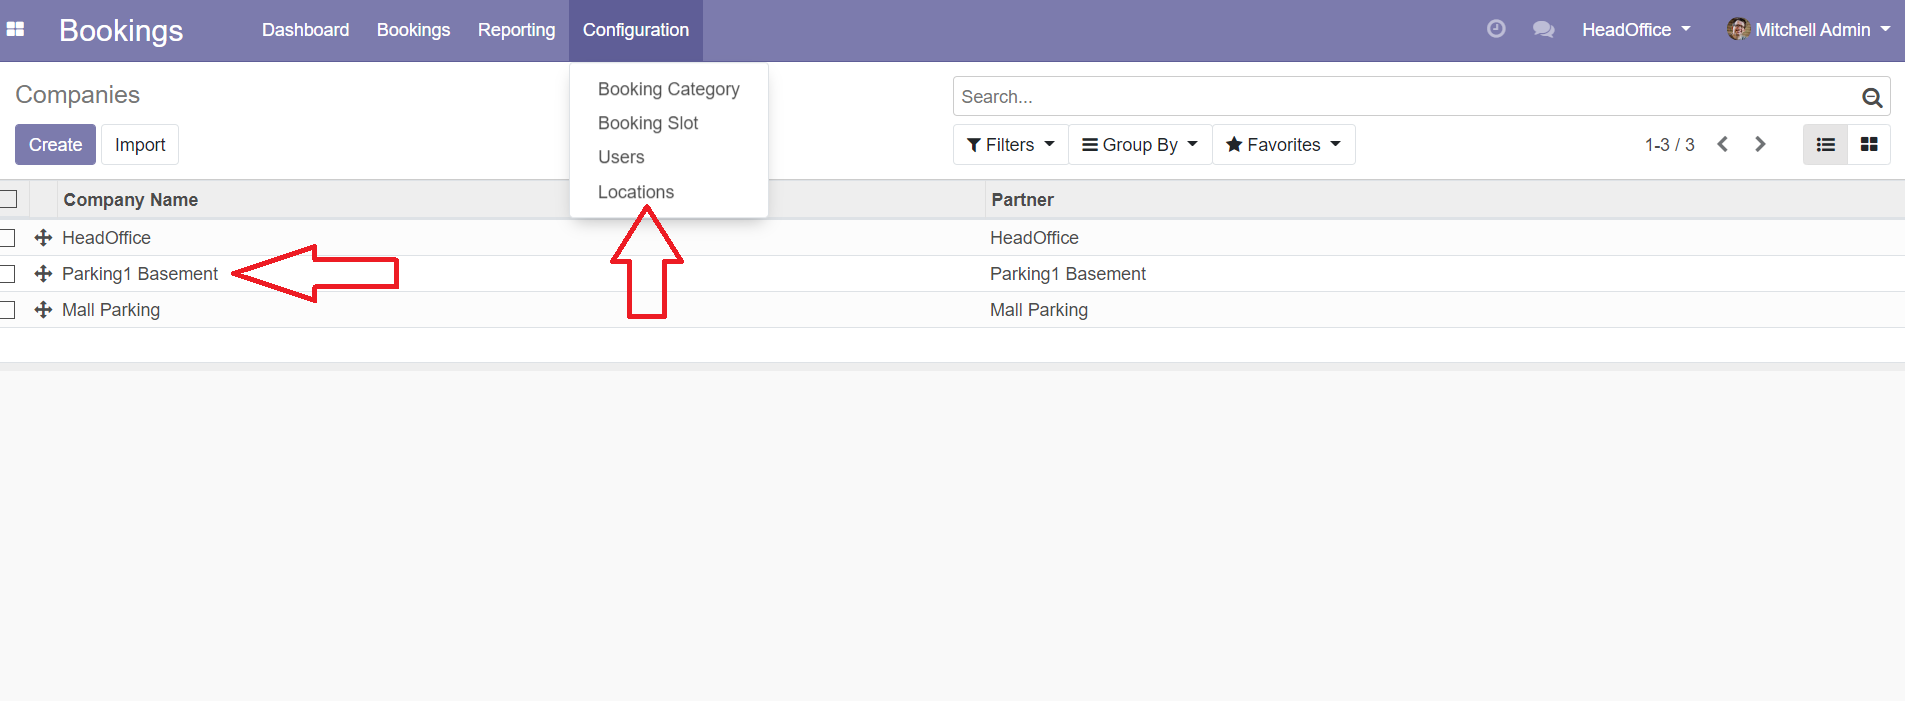
Task: Click the Create button
Action: 55,145
